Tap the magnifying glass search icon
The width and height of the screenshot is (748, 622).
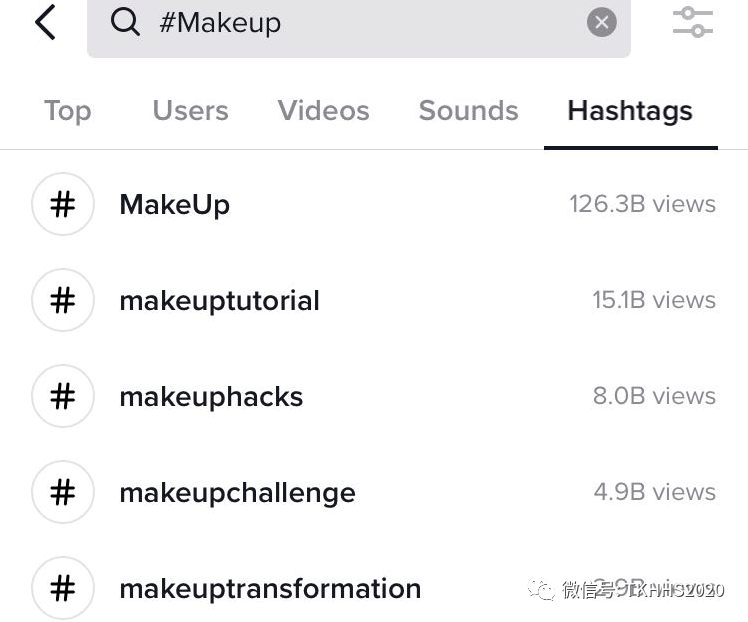(x=126, y=22)
